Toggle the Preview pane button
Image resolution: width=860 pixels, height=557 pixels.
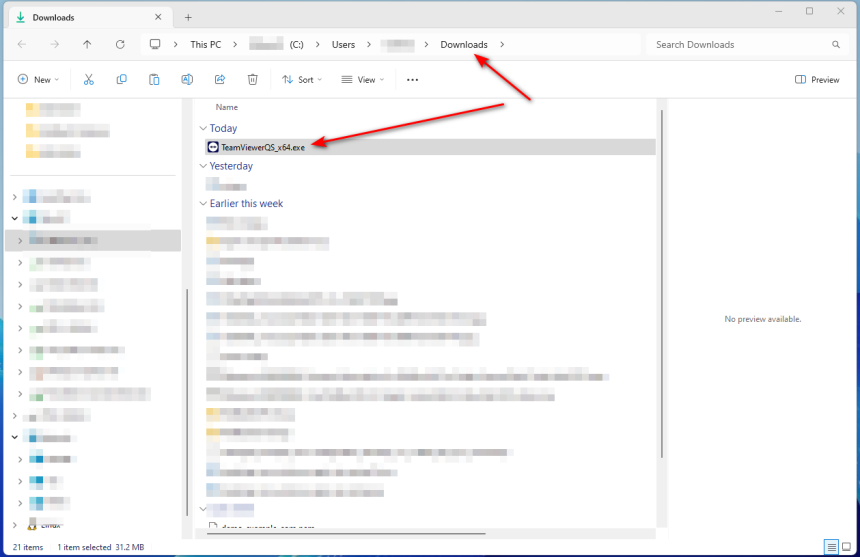817,80
